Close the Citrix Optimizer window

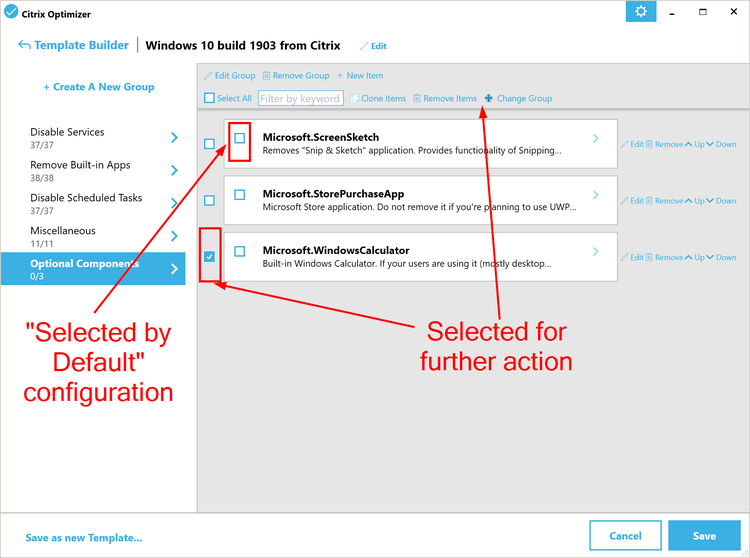[x=733, y=11]
